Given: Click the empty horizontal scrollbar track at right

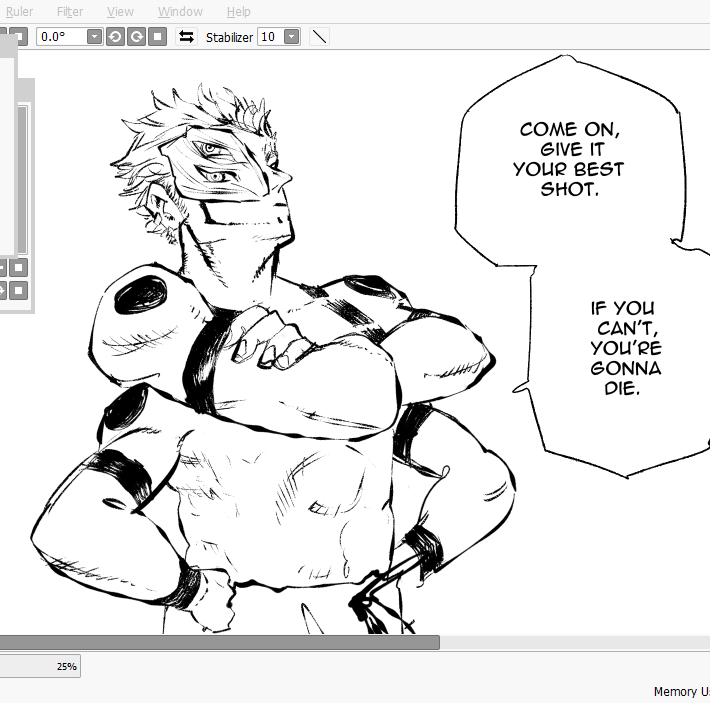Looking at the screenshot, I should click(x=575, y=642).
